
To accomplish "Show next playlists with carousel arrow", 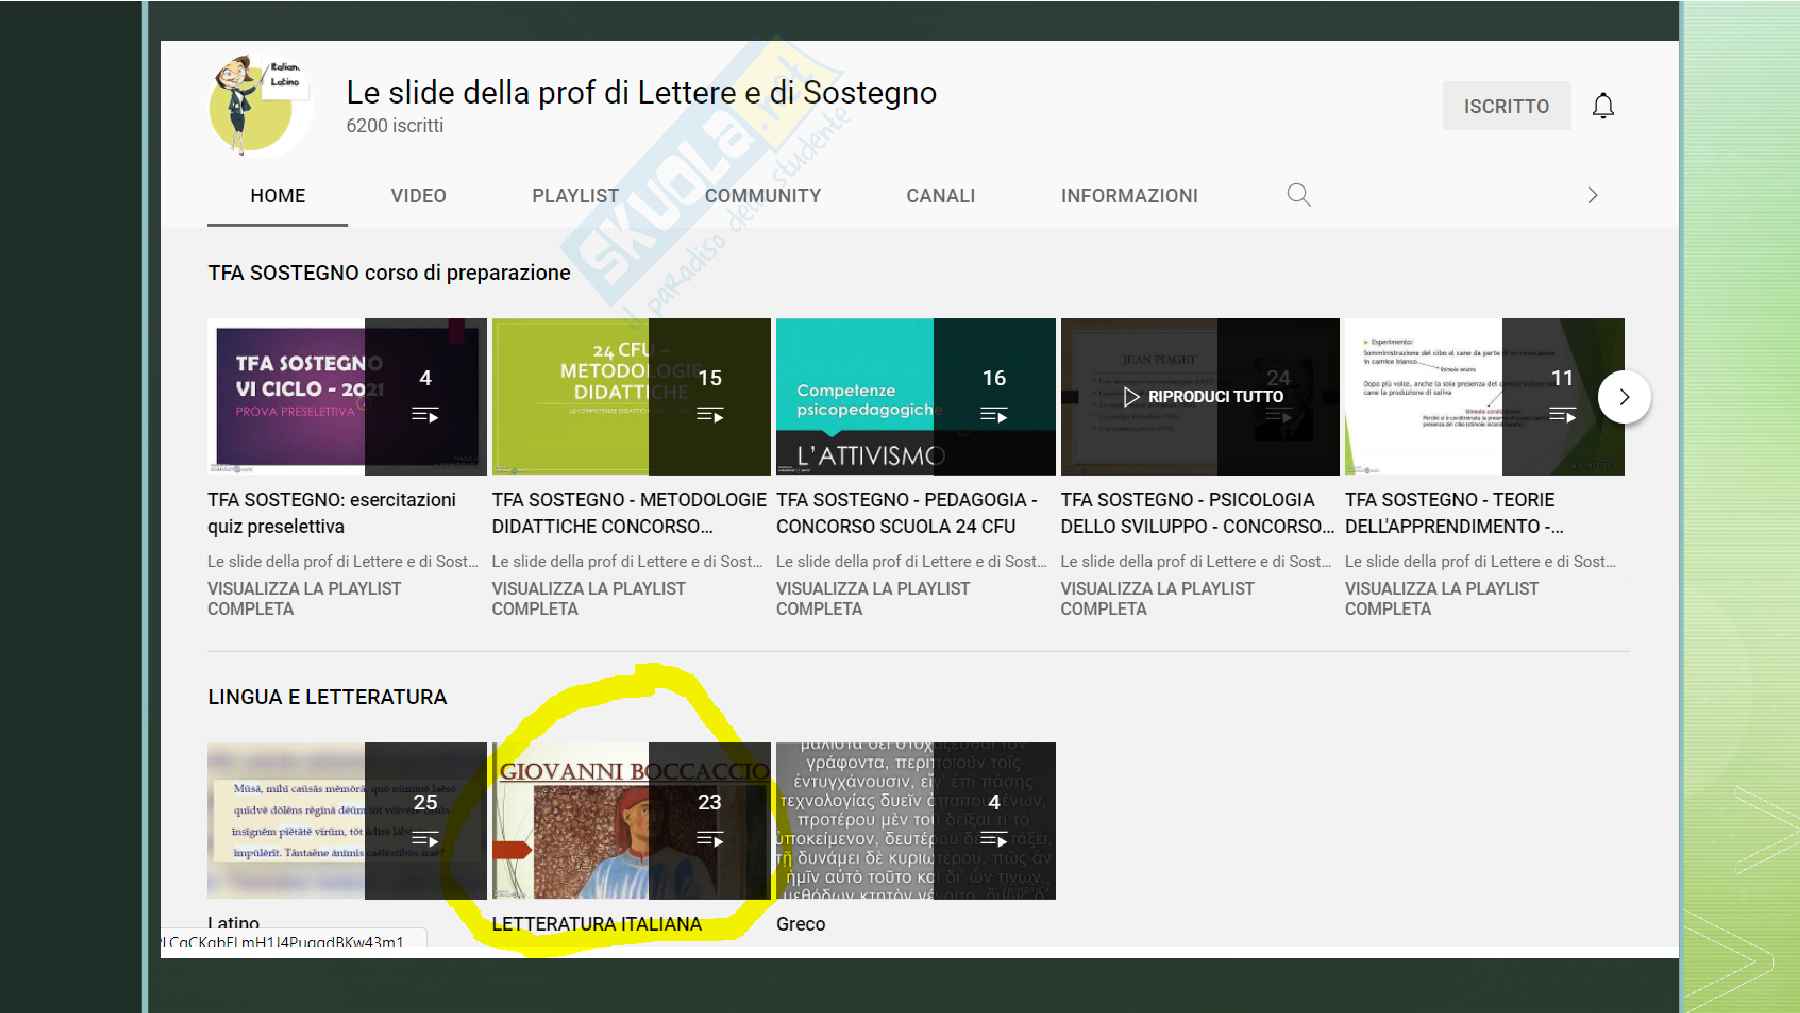I will (1623, 397).
